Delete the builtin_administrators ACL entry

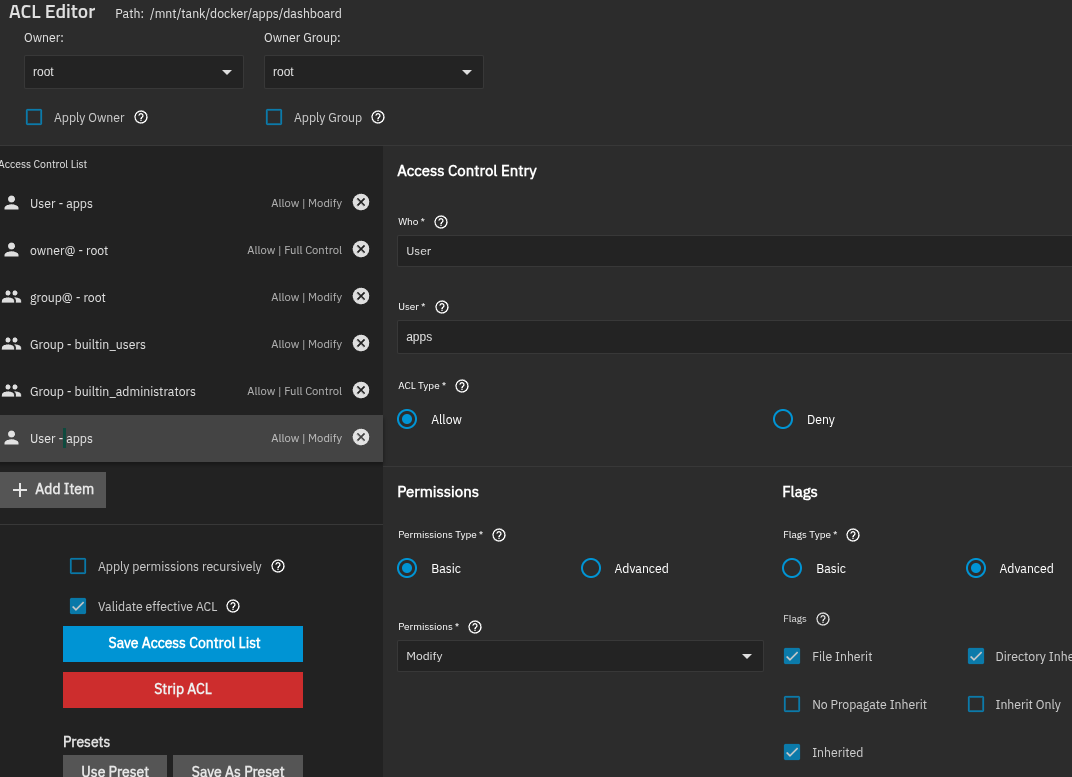tap(361, 391)
